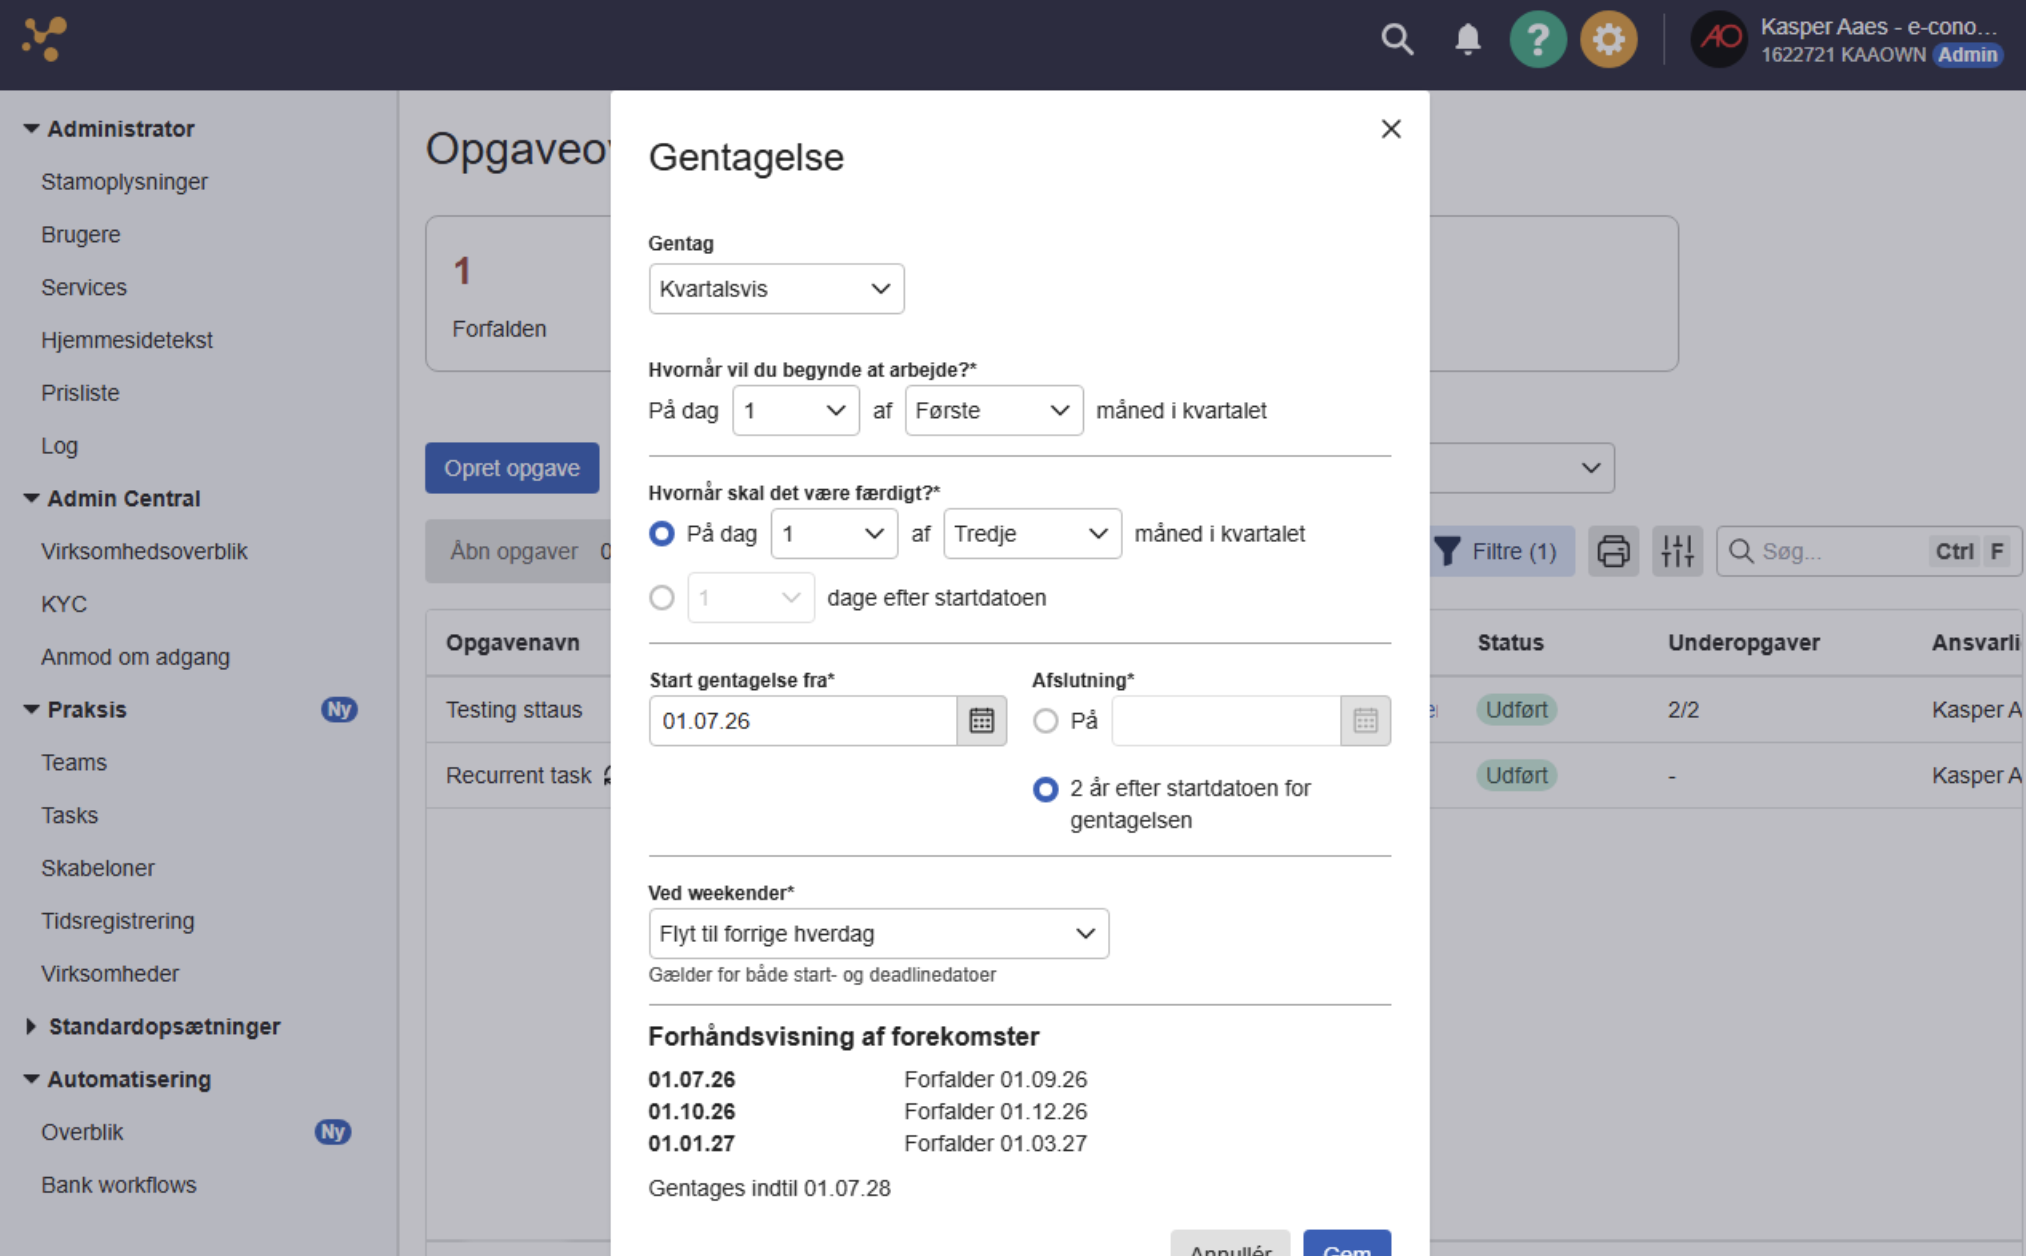Open Prisliste in sidebar
The width and height of the screenshot is (2026, 1256).
pos(80,393)
